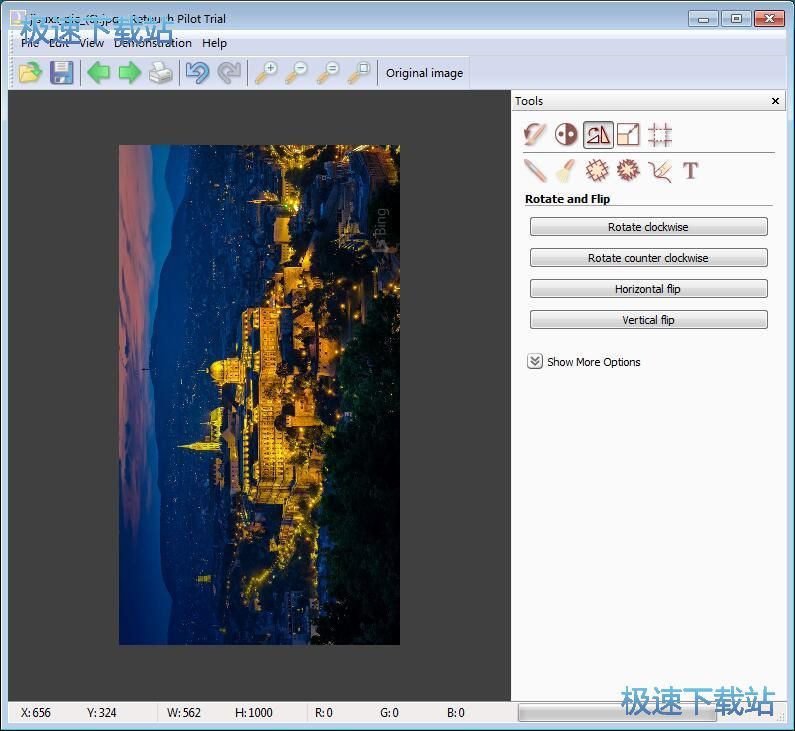The height and width of the screenshot is (731, 795).
Task: Select the Text tool icon
Action: pos(690,171)
